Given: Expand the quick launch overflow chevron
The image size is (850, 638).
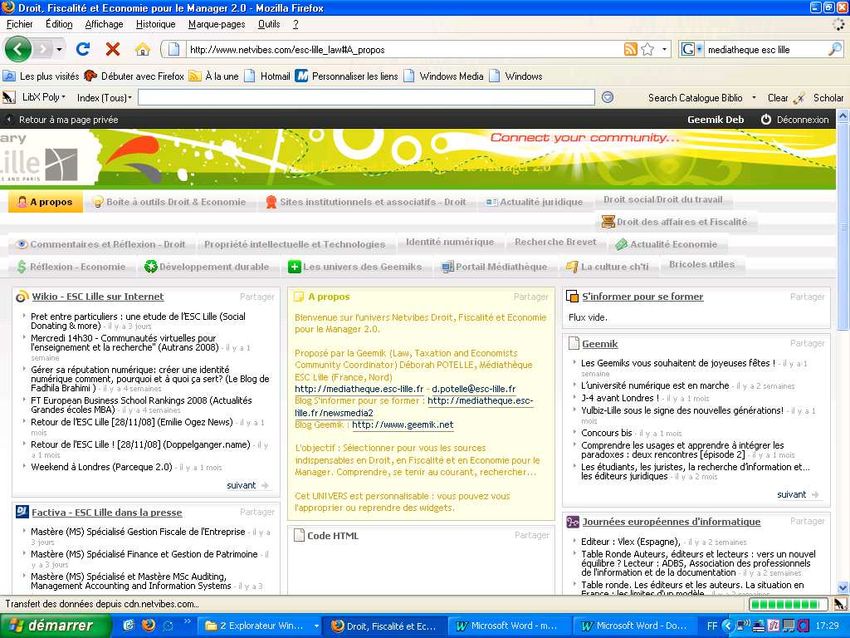Looking at the screenshot, I should click(x=187, y=621).
